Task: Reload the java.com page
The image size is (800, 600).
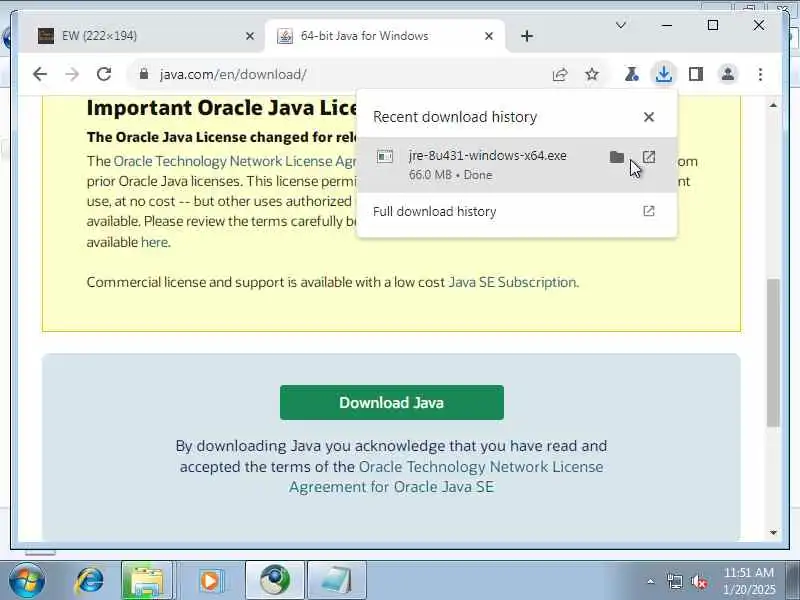Action: click(104, 74)
